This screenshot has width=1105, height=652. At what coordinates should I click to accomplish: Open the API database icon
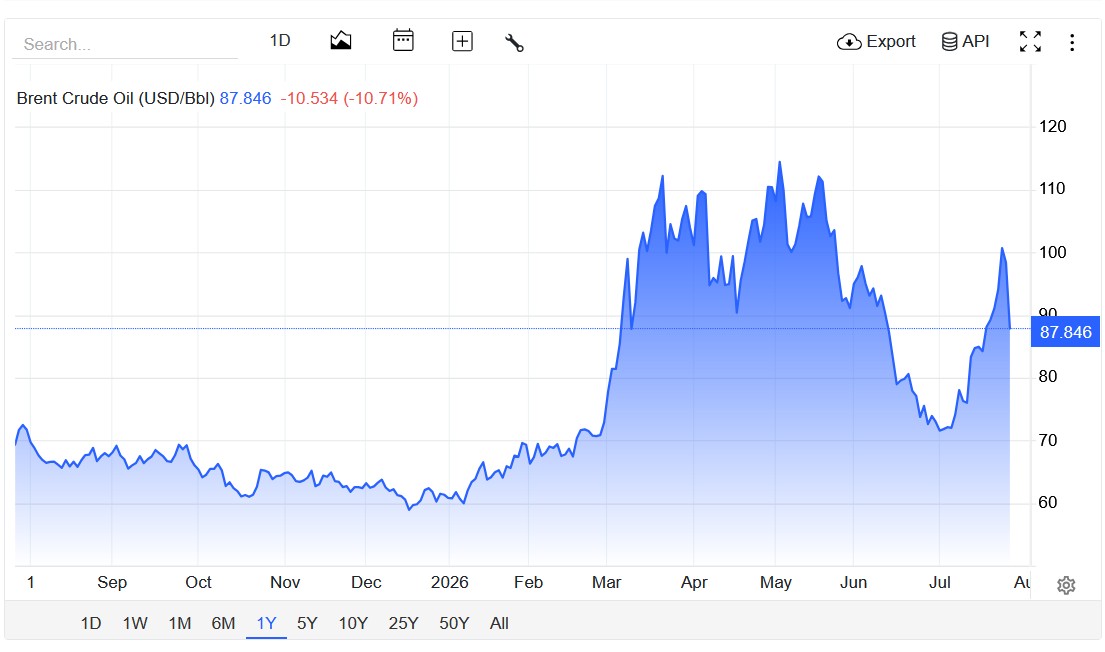coord(965,42)
